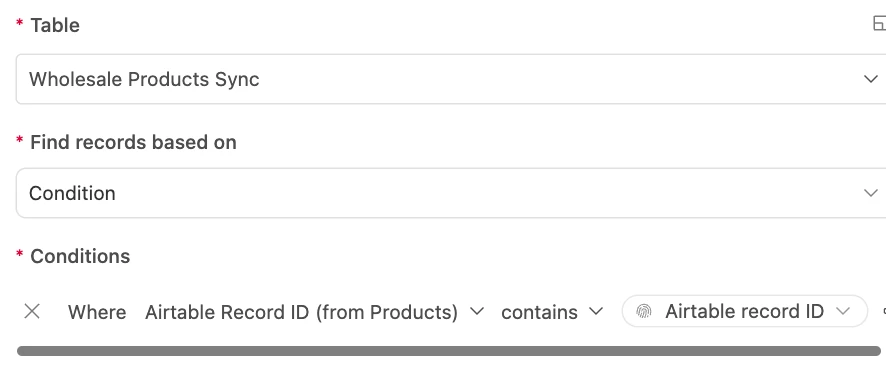Viewport: 886px width, 366px height.
Task: Remove the condition with the X icon
Action: pyautogui.click(x=32, y=311)
